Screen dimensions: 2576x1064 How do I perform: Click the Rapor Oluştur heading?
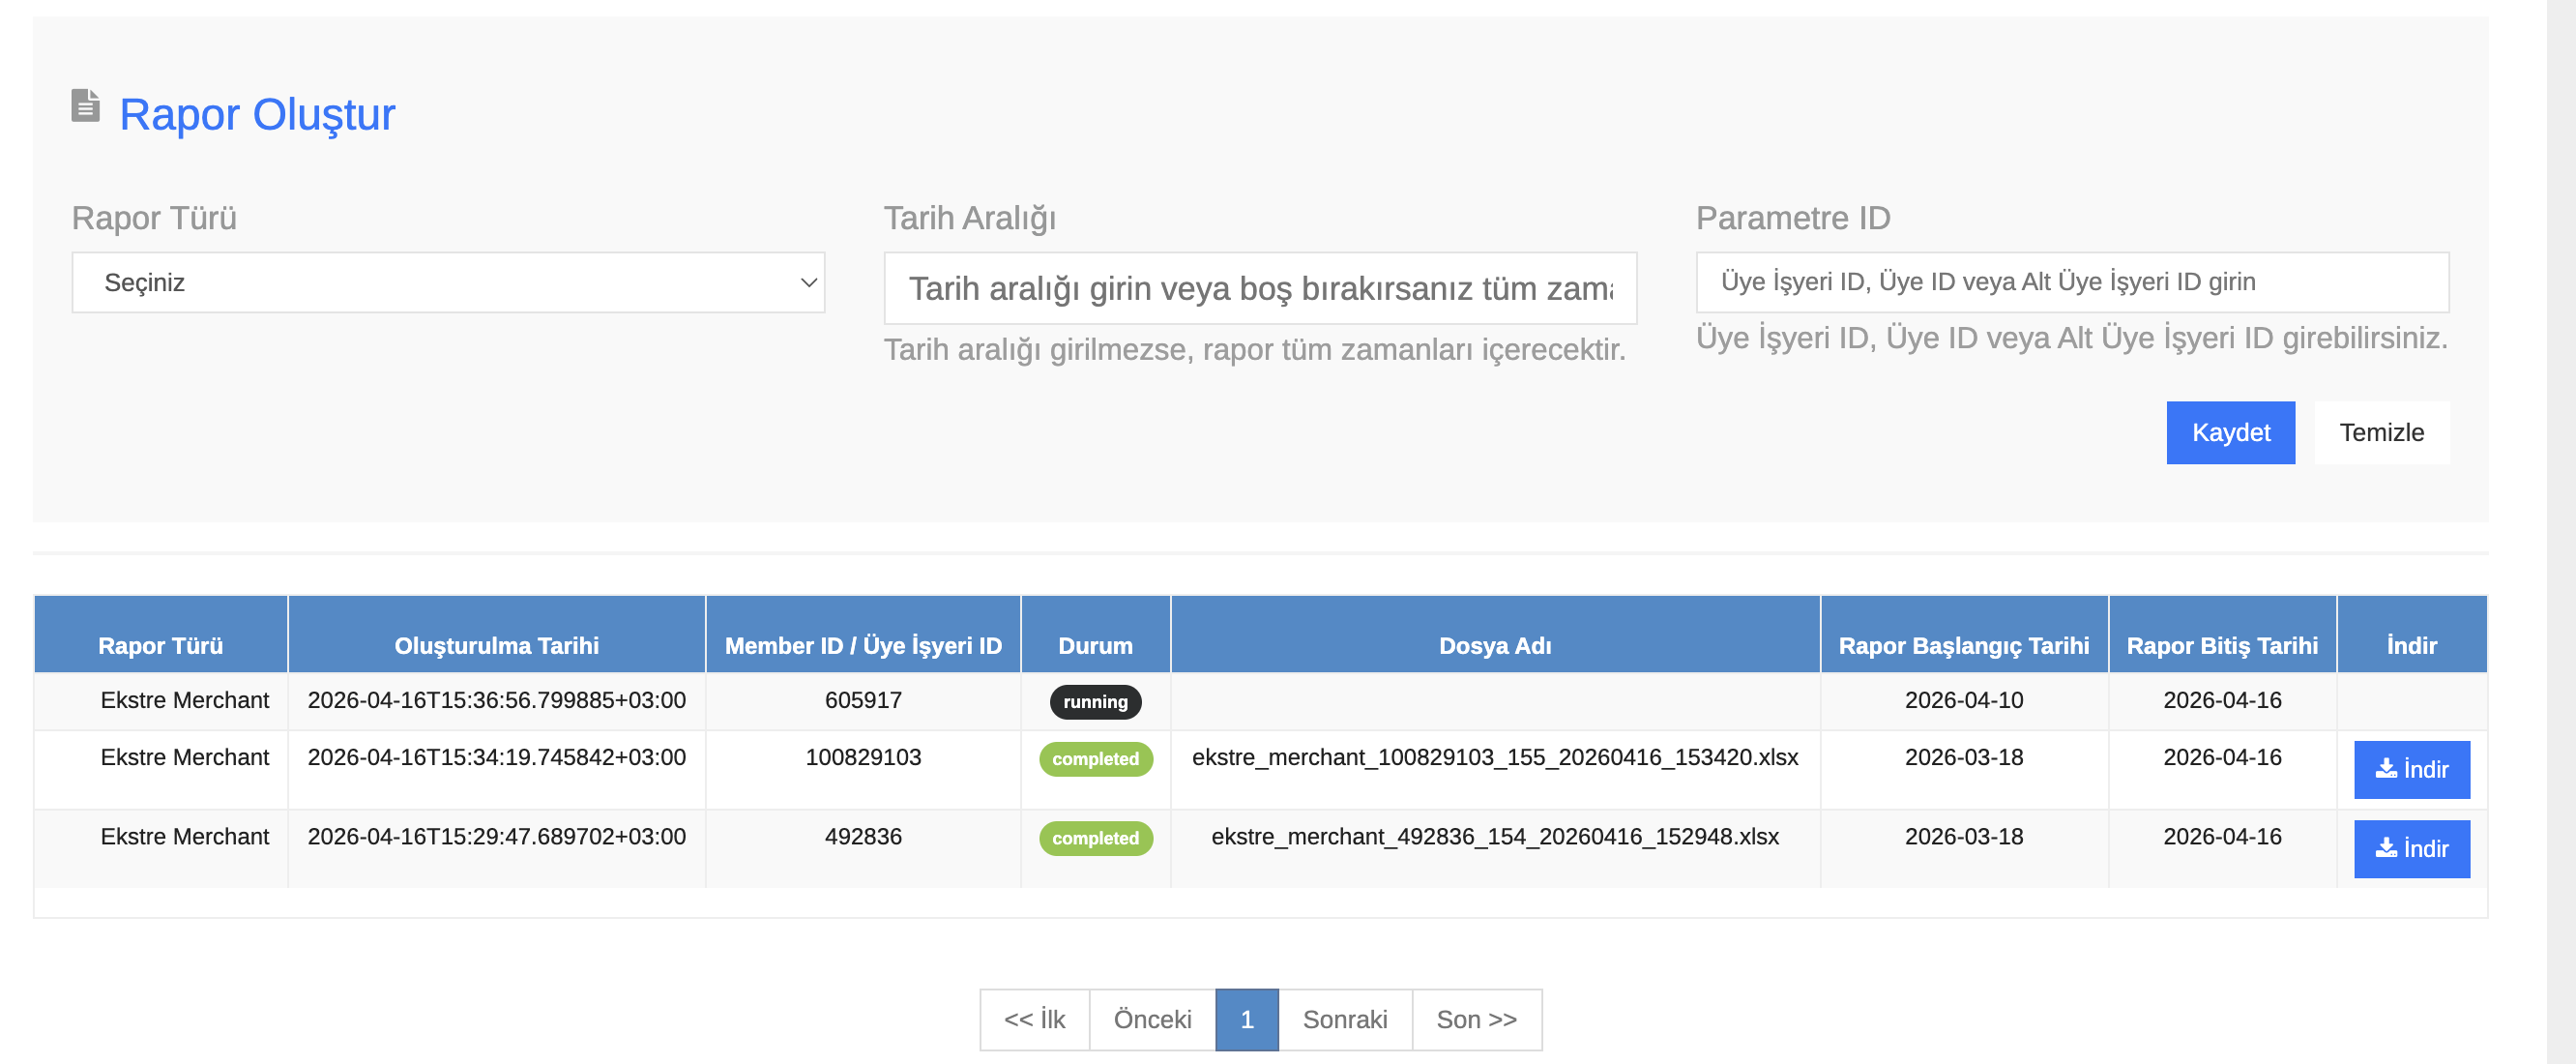257,114
